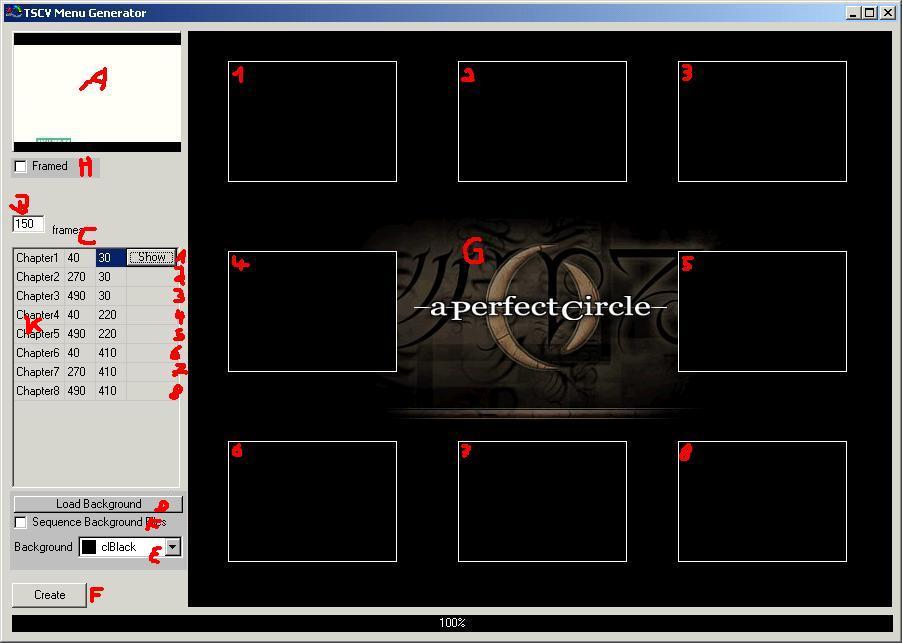Click the video preview thumbnail above Framed
The height and width of the screenshot is (643, 902).
(97, 92)
